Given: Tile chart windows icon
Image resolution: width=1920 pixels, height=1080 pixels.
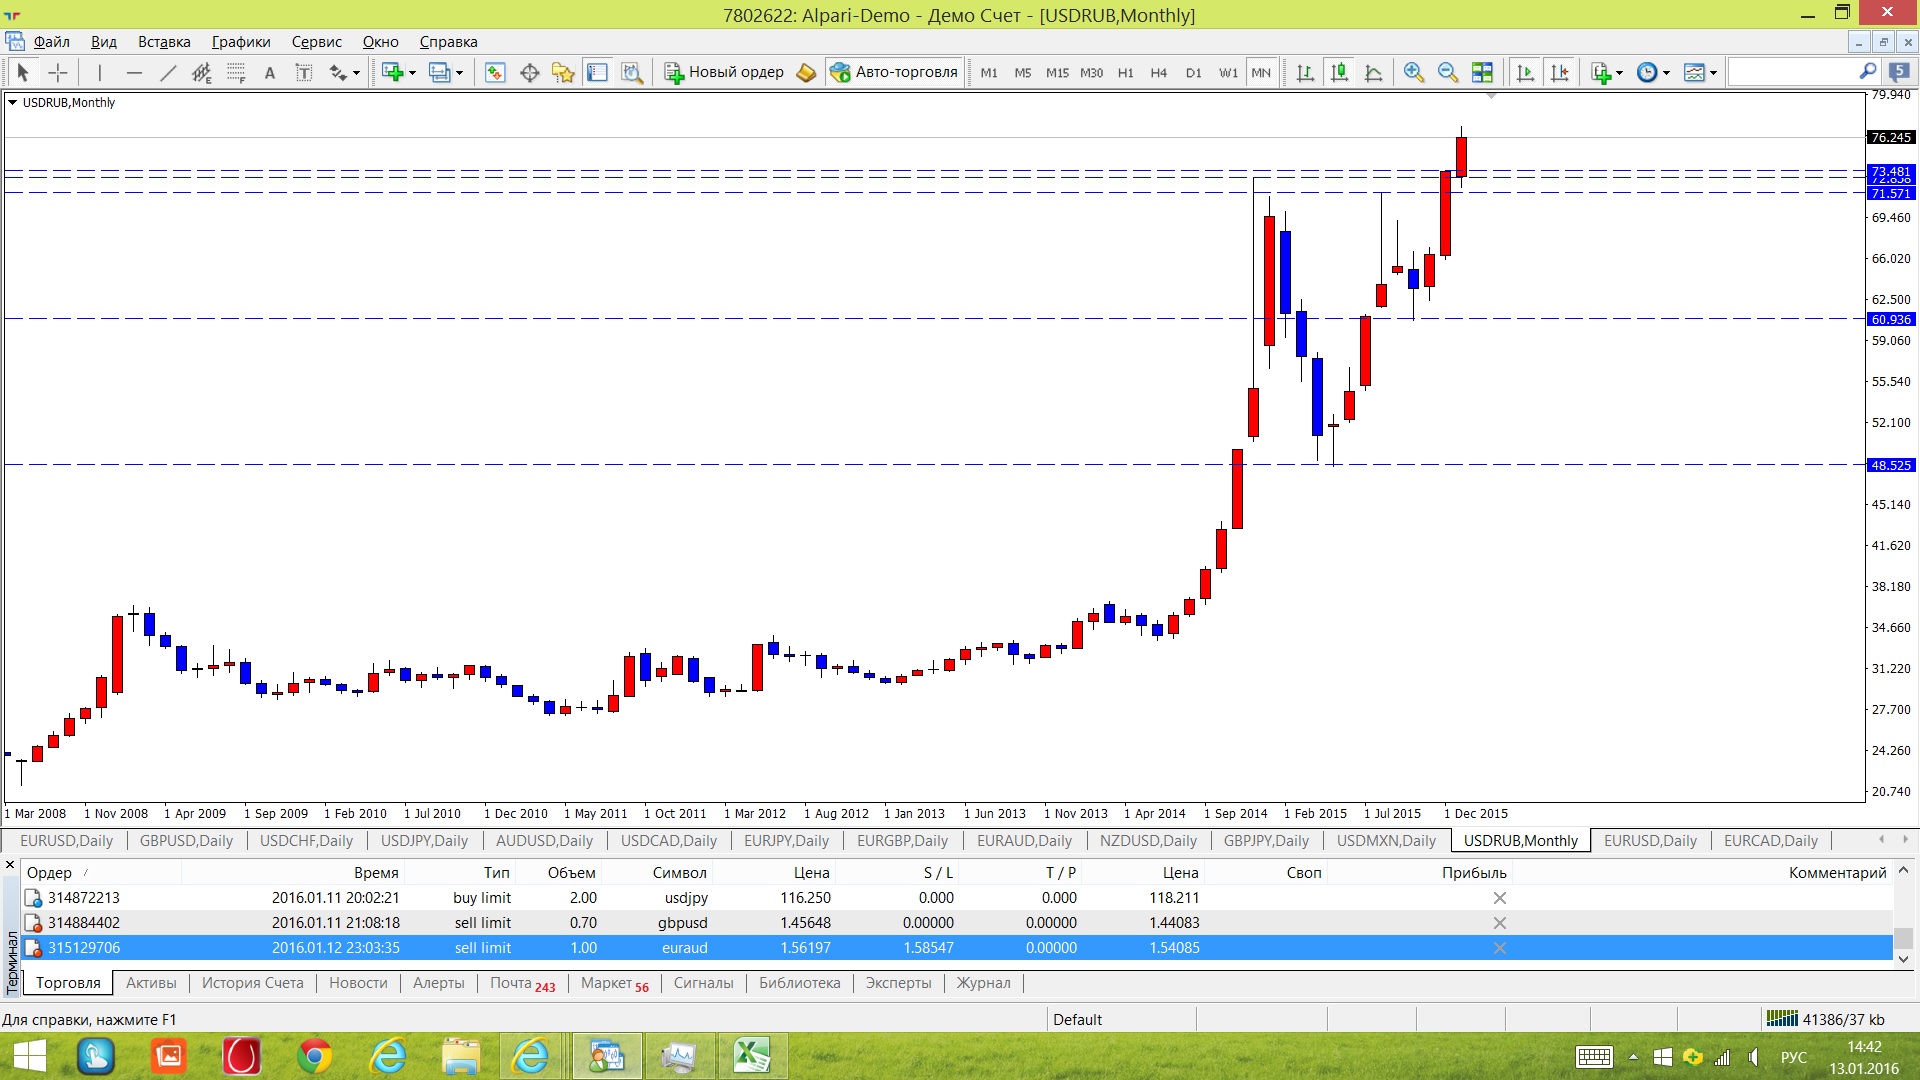Looking at the screenshot, I should (x=1482, y=72).
